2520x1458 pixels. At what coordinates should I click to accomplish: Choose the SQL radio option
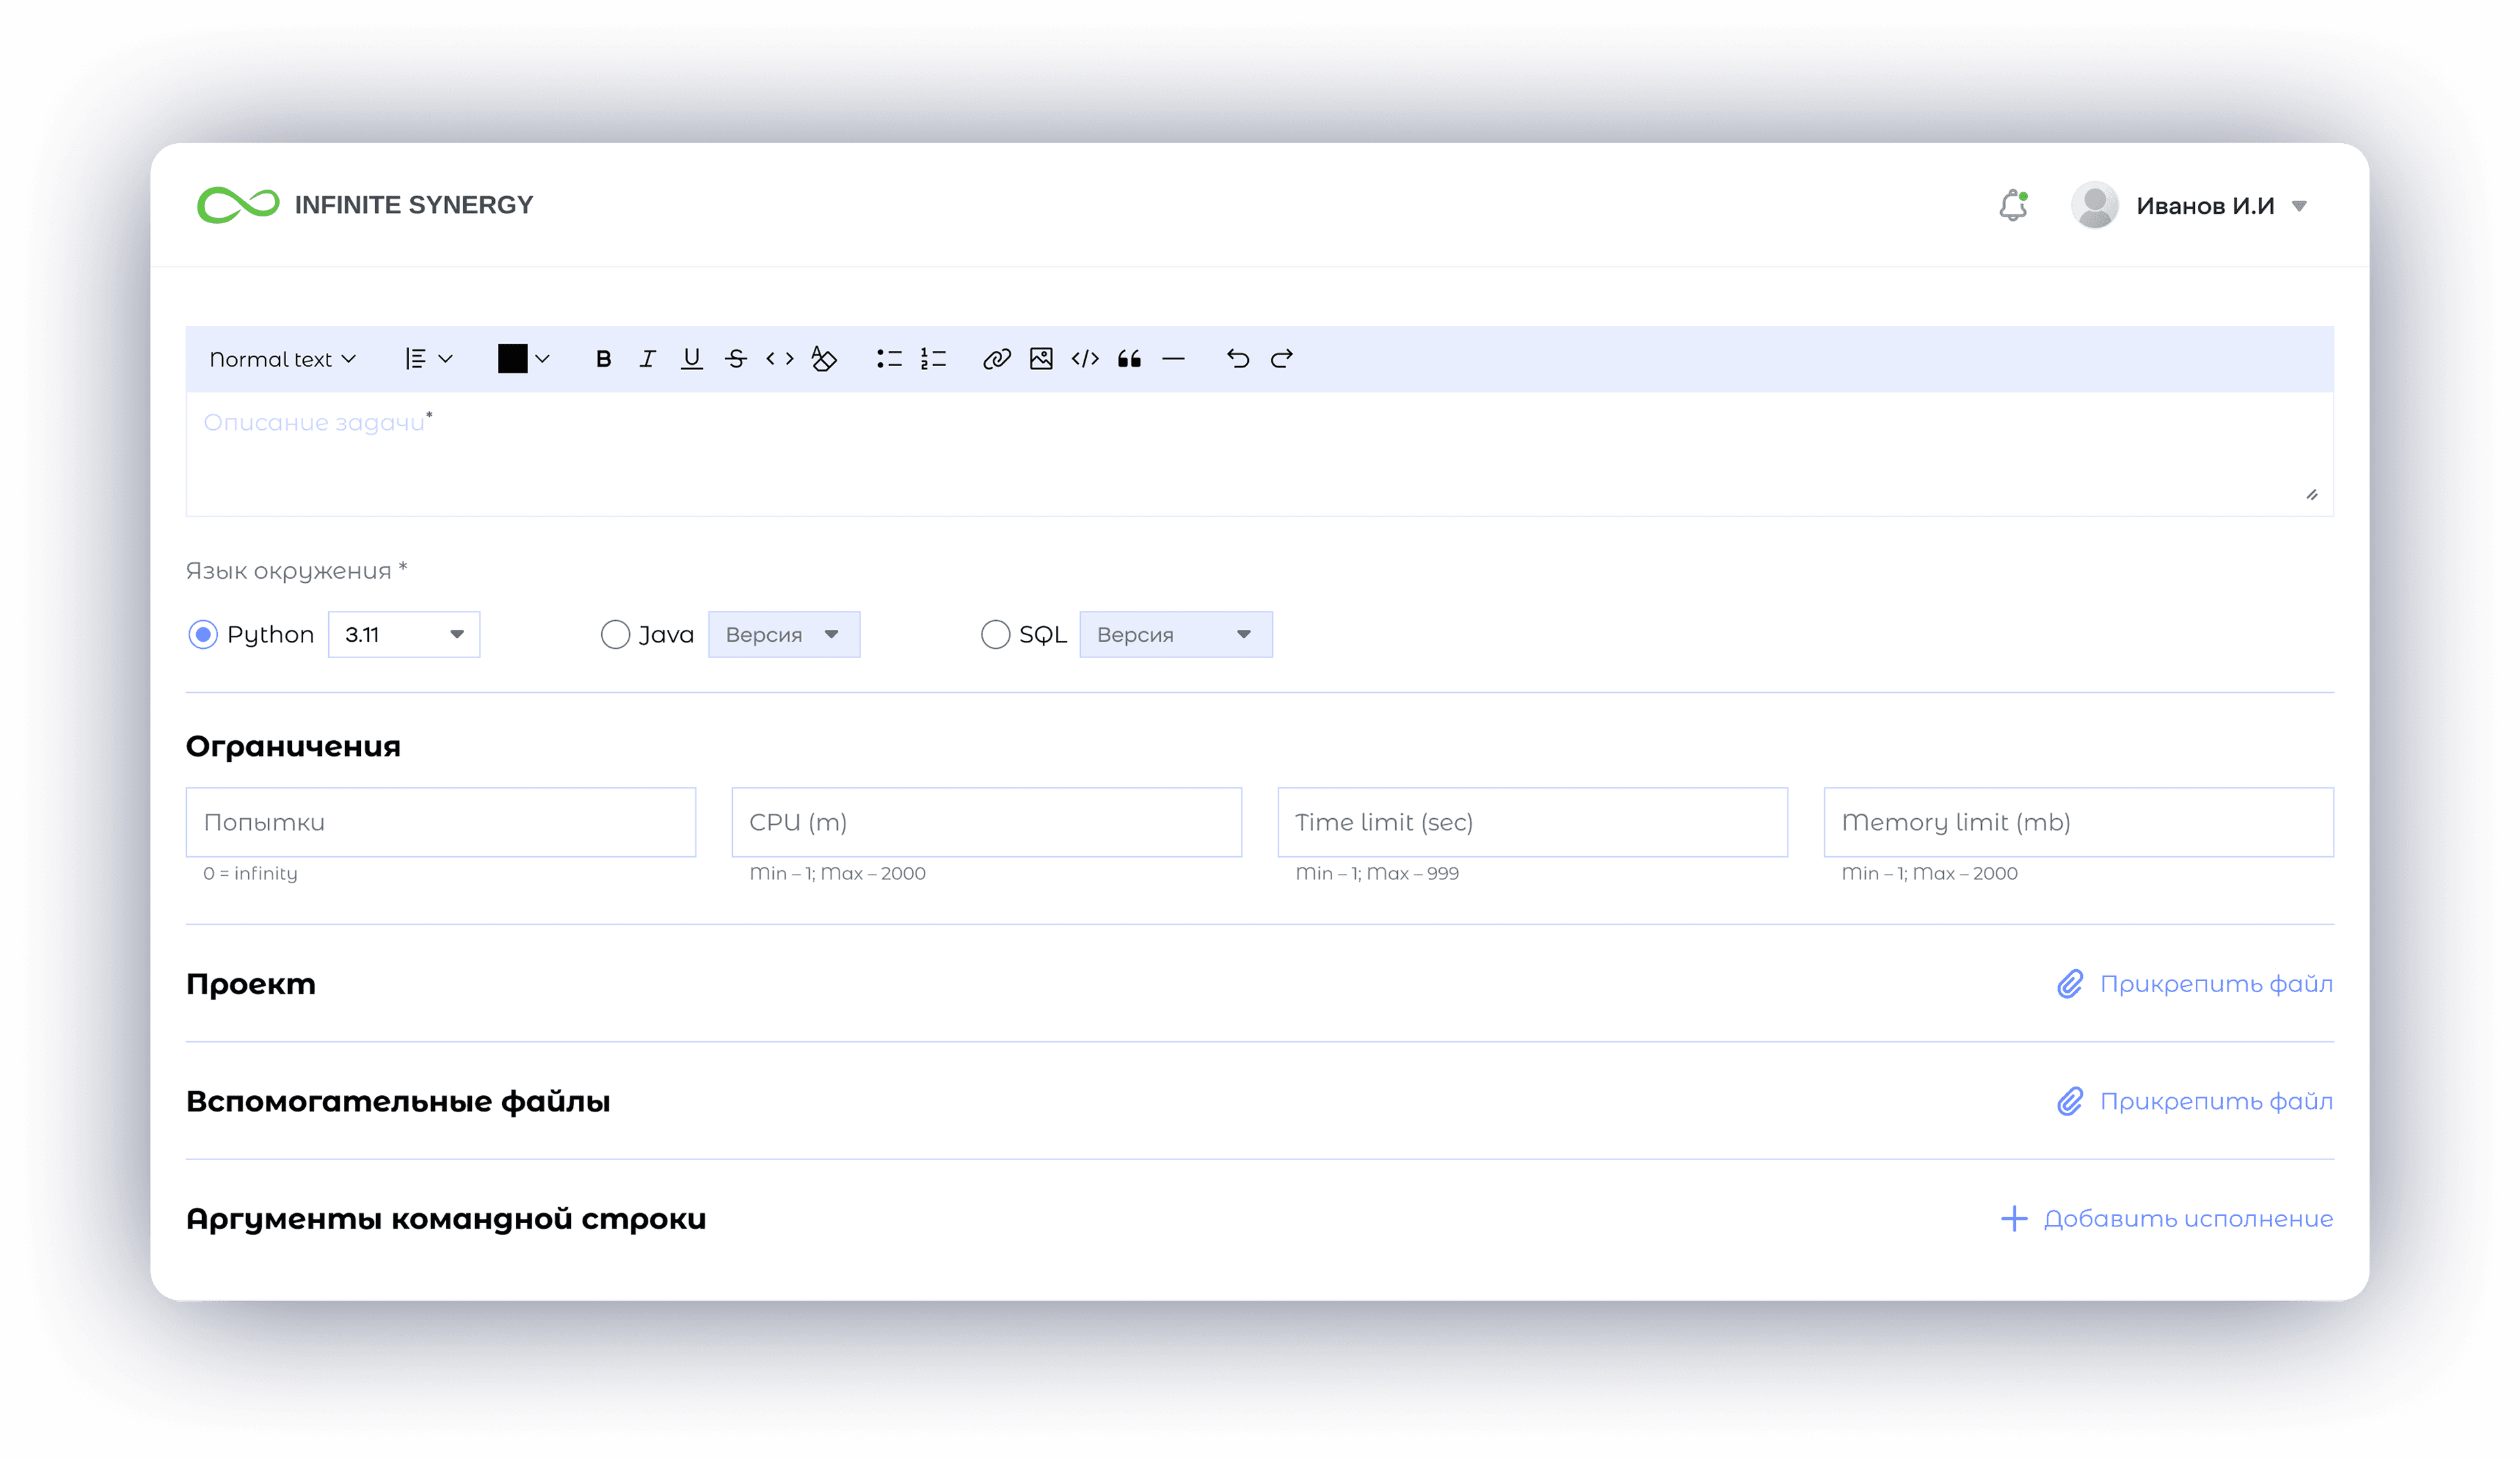[995, 634]
